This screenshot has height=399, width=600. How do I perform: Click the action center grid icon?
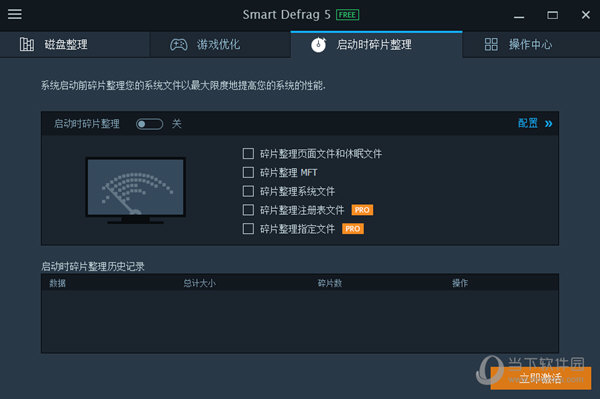click(x=491, y=44)
